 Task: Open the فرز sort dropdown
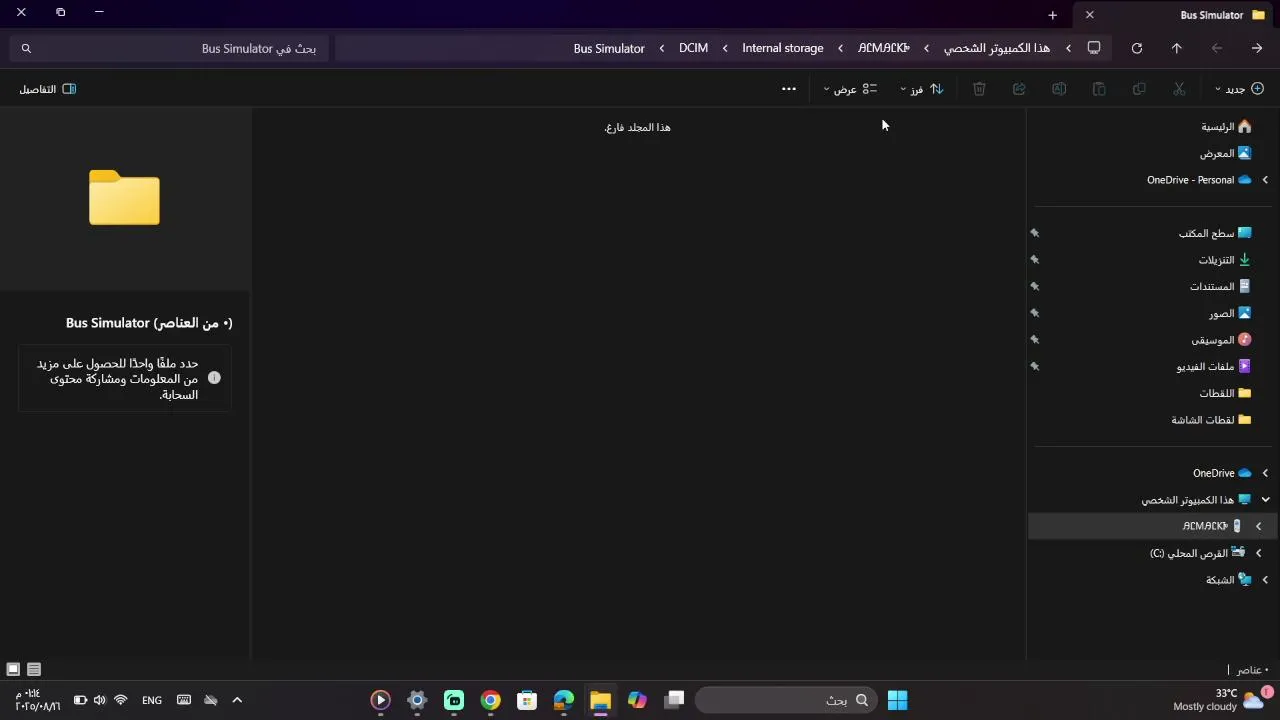tap(922, 89)
